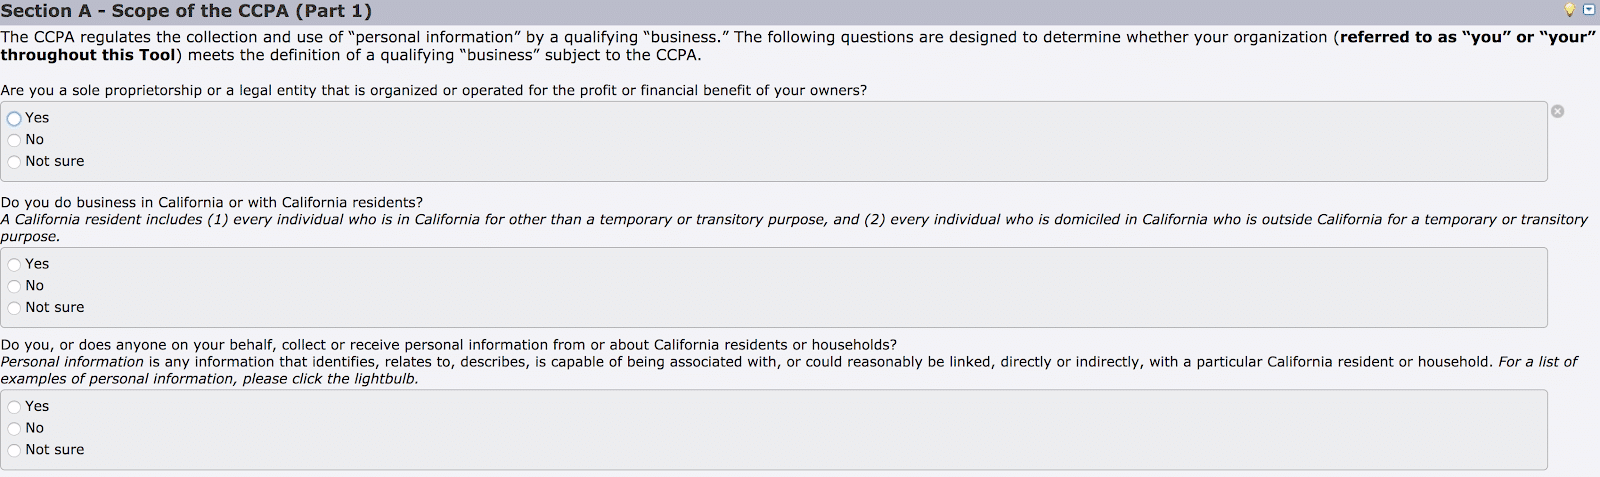Click the Section A header title
Image resolution: width=1600 pixels, height=477 pixels.
[x=186, y=11]
